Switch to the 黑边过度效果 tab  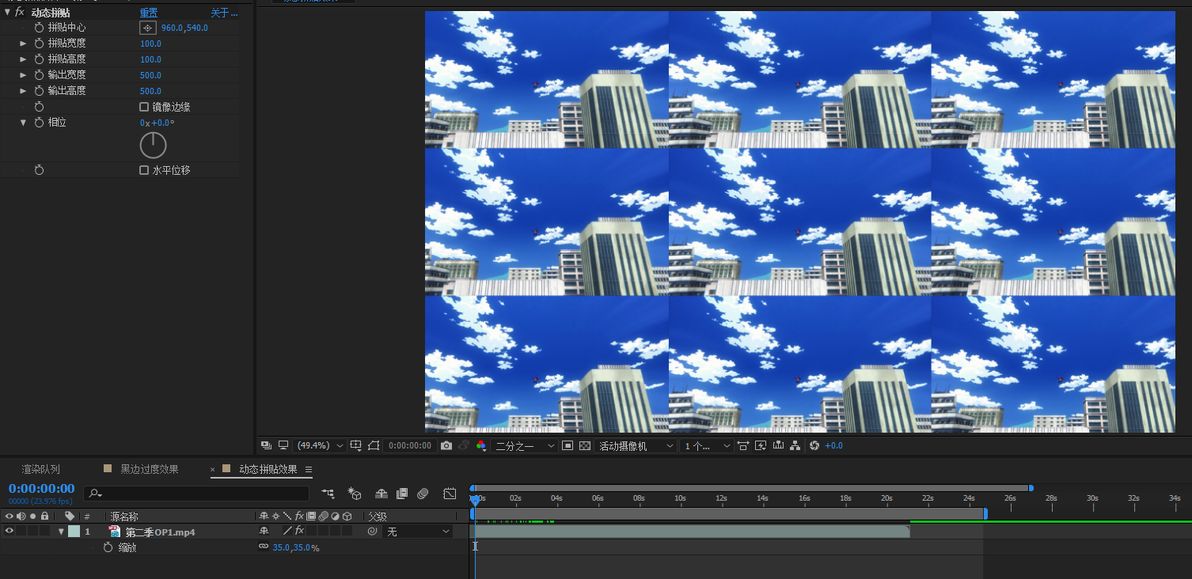point(149,470)
